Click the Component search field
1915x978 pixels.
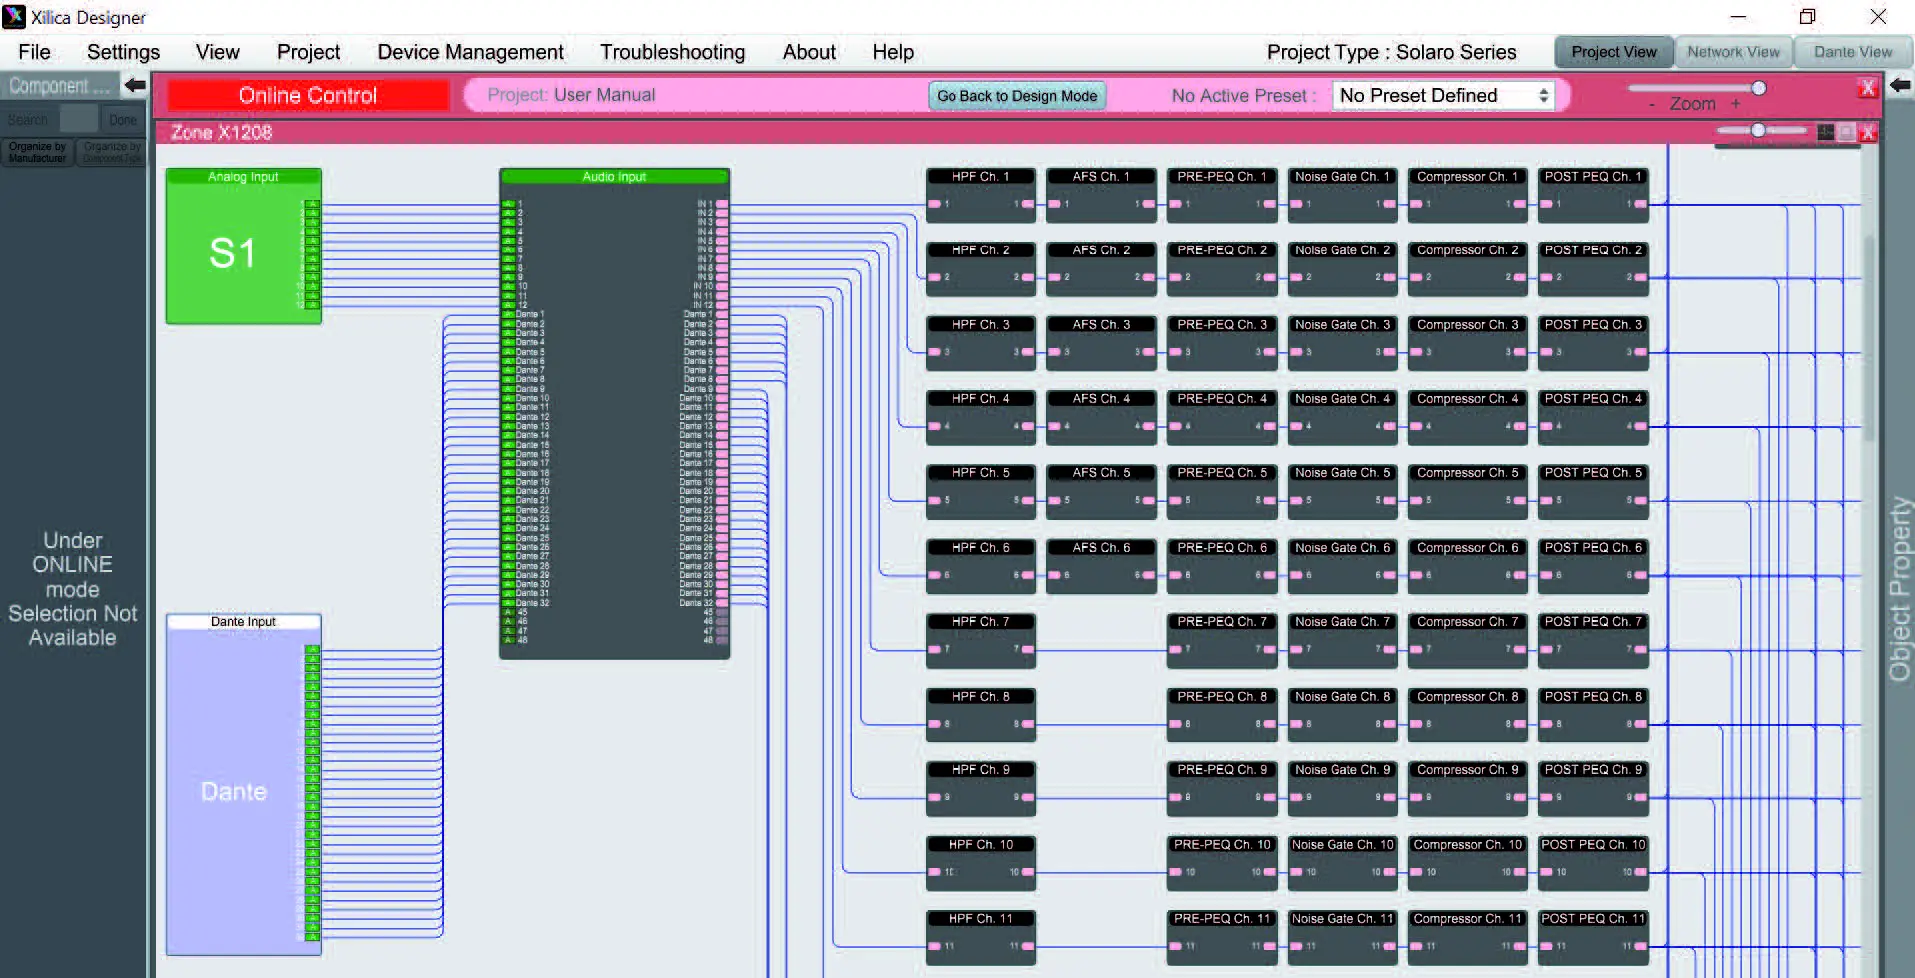[x=78, y=120]
